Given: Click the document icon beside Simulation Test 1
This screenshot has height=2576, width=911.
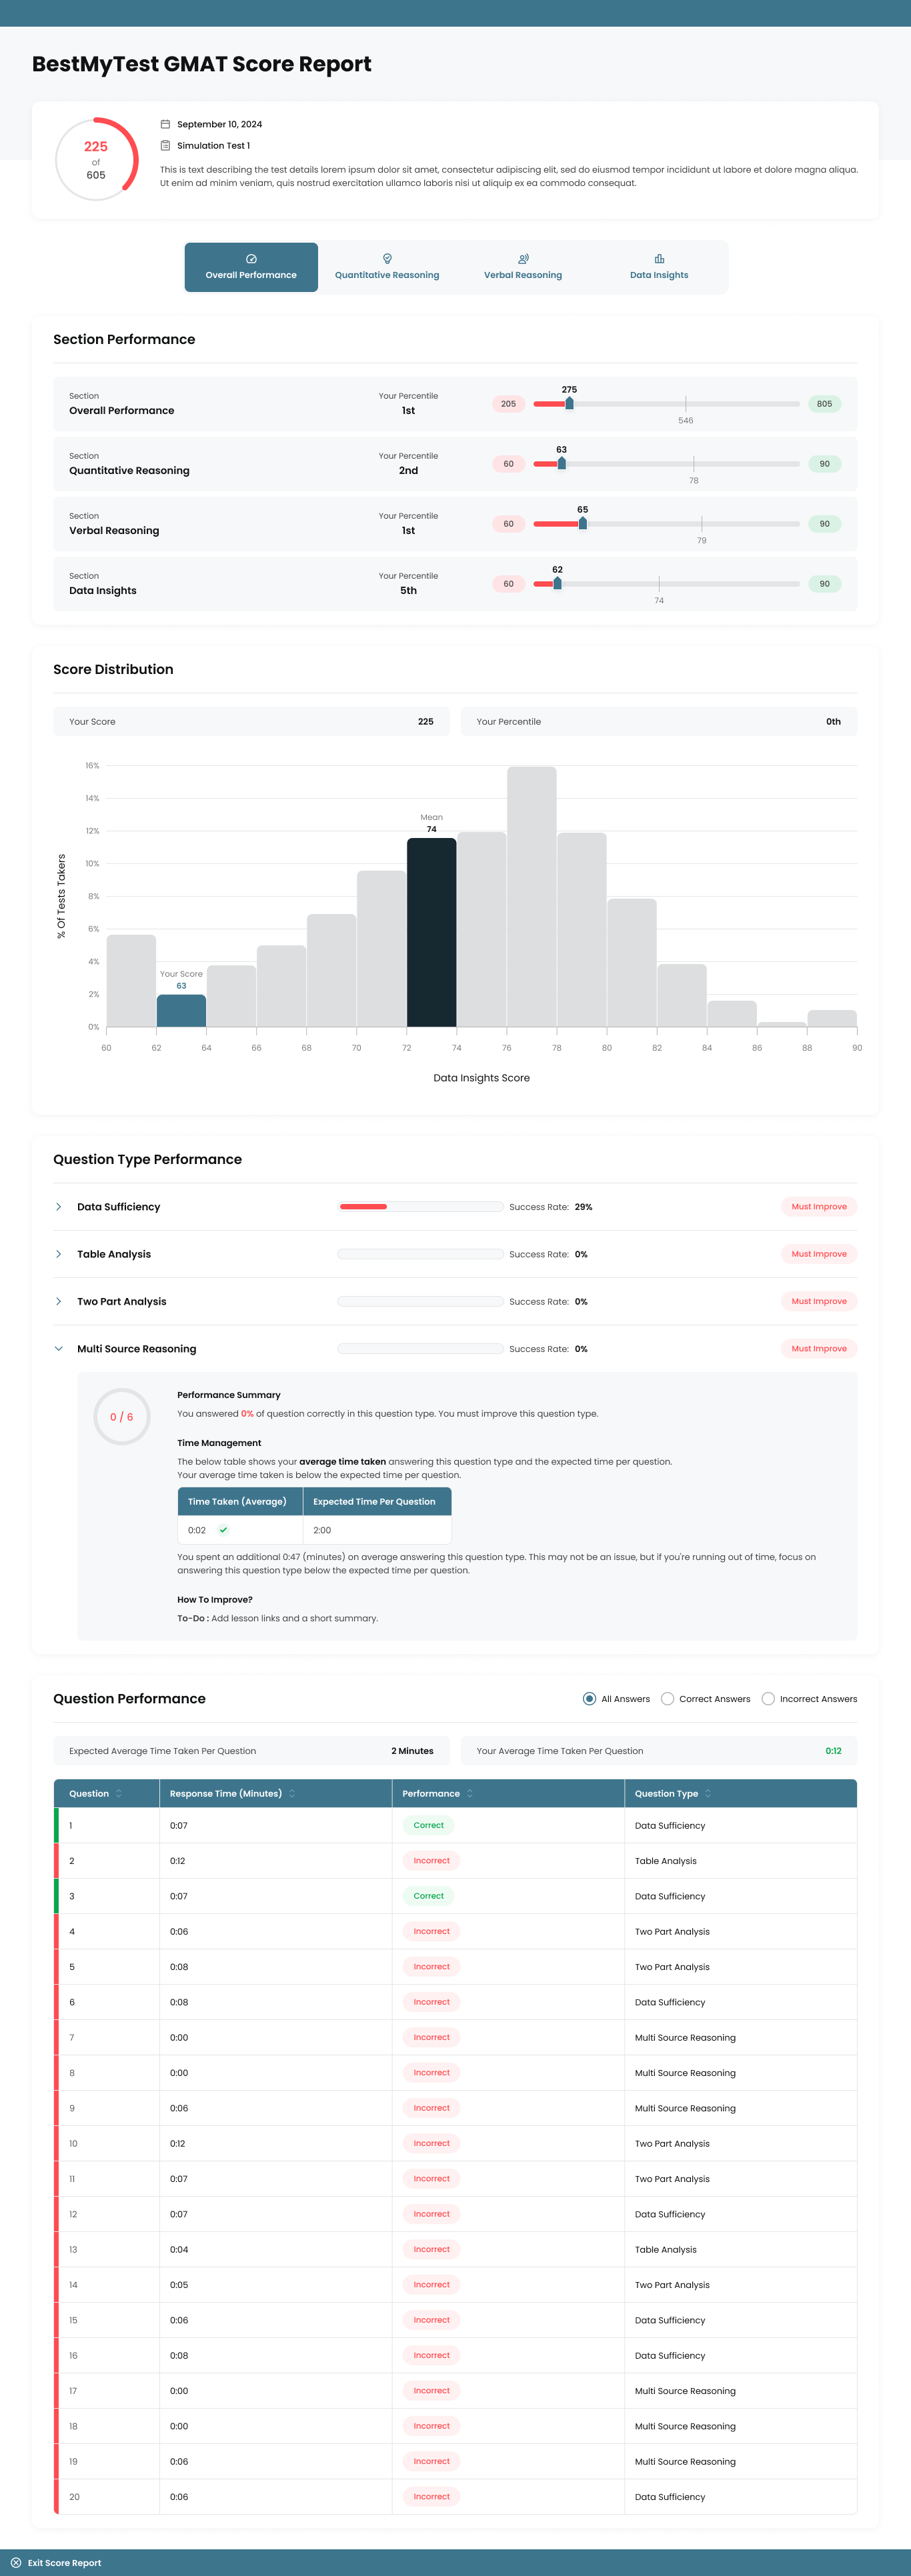Looking at the screenshot, I should [165, 145].
